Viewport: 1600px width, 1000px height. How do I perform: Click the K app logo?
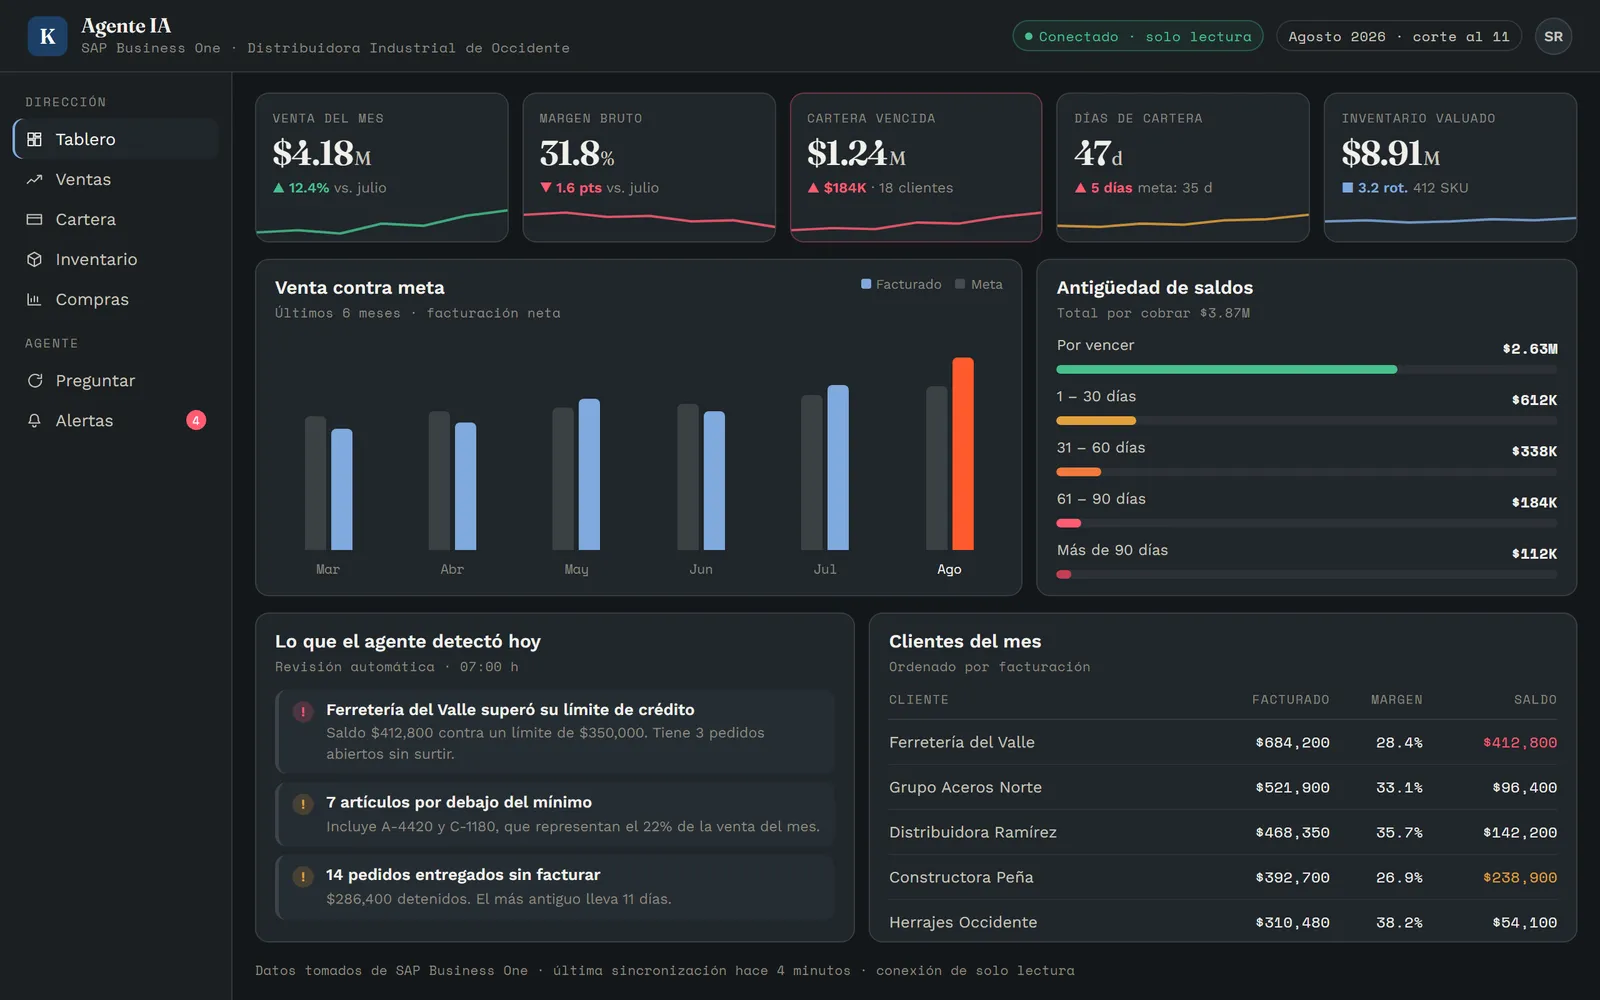click(x=47, y=36)
